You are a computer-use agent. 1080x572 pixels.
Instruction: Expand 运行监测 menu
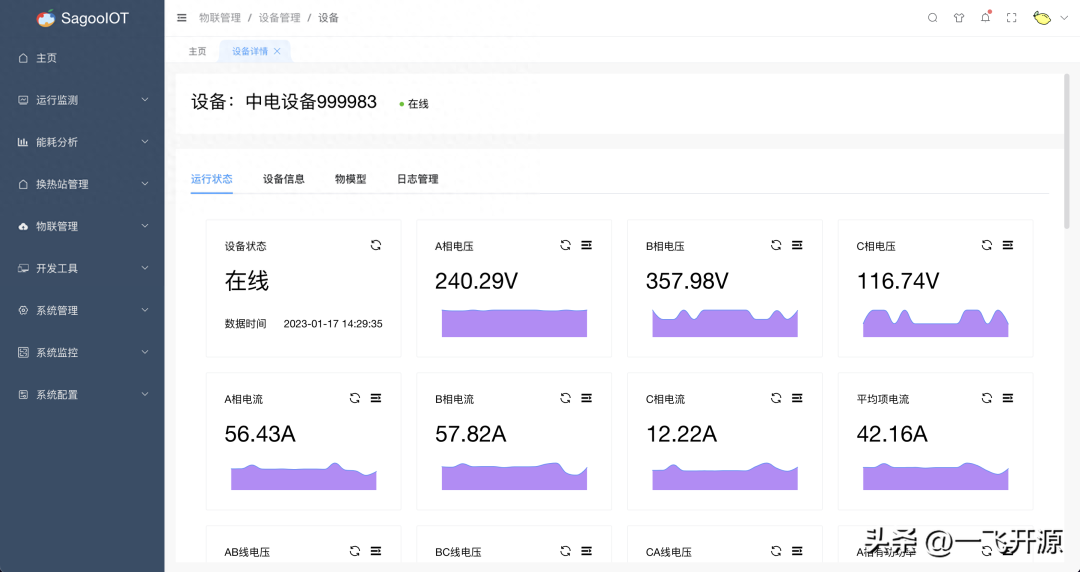[82, 100]
